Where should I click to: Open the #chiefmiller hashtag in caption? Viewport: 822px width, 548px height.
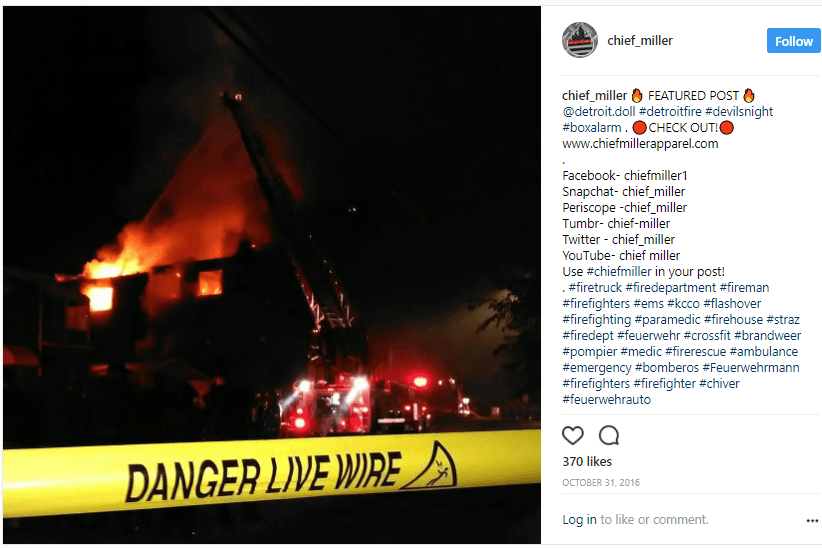click(619, 272)
